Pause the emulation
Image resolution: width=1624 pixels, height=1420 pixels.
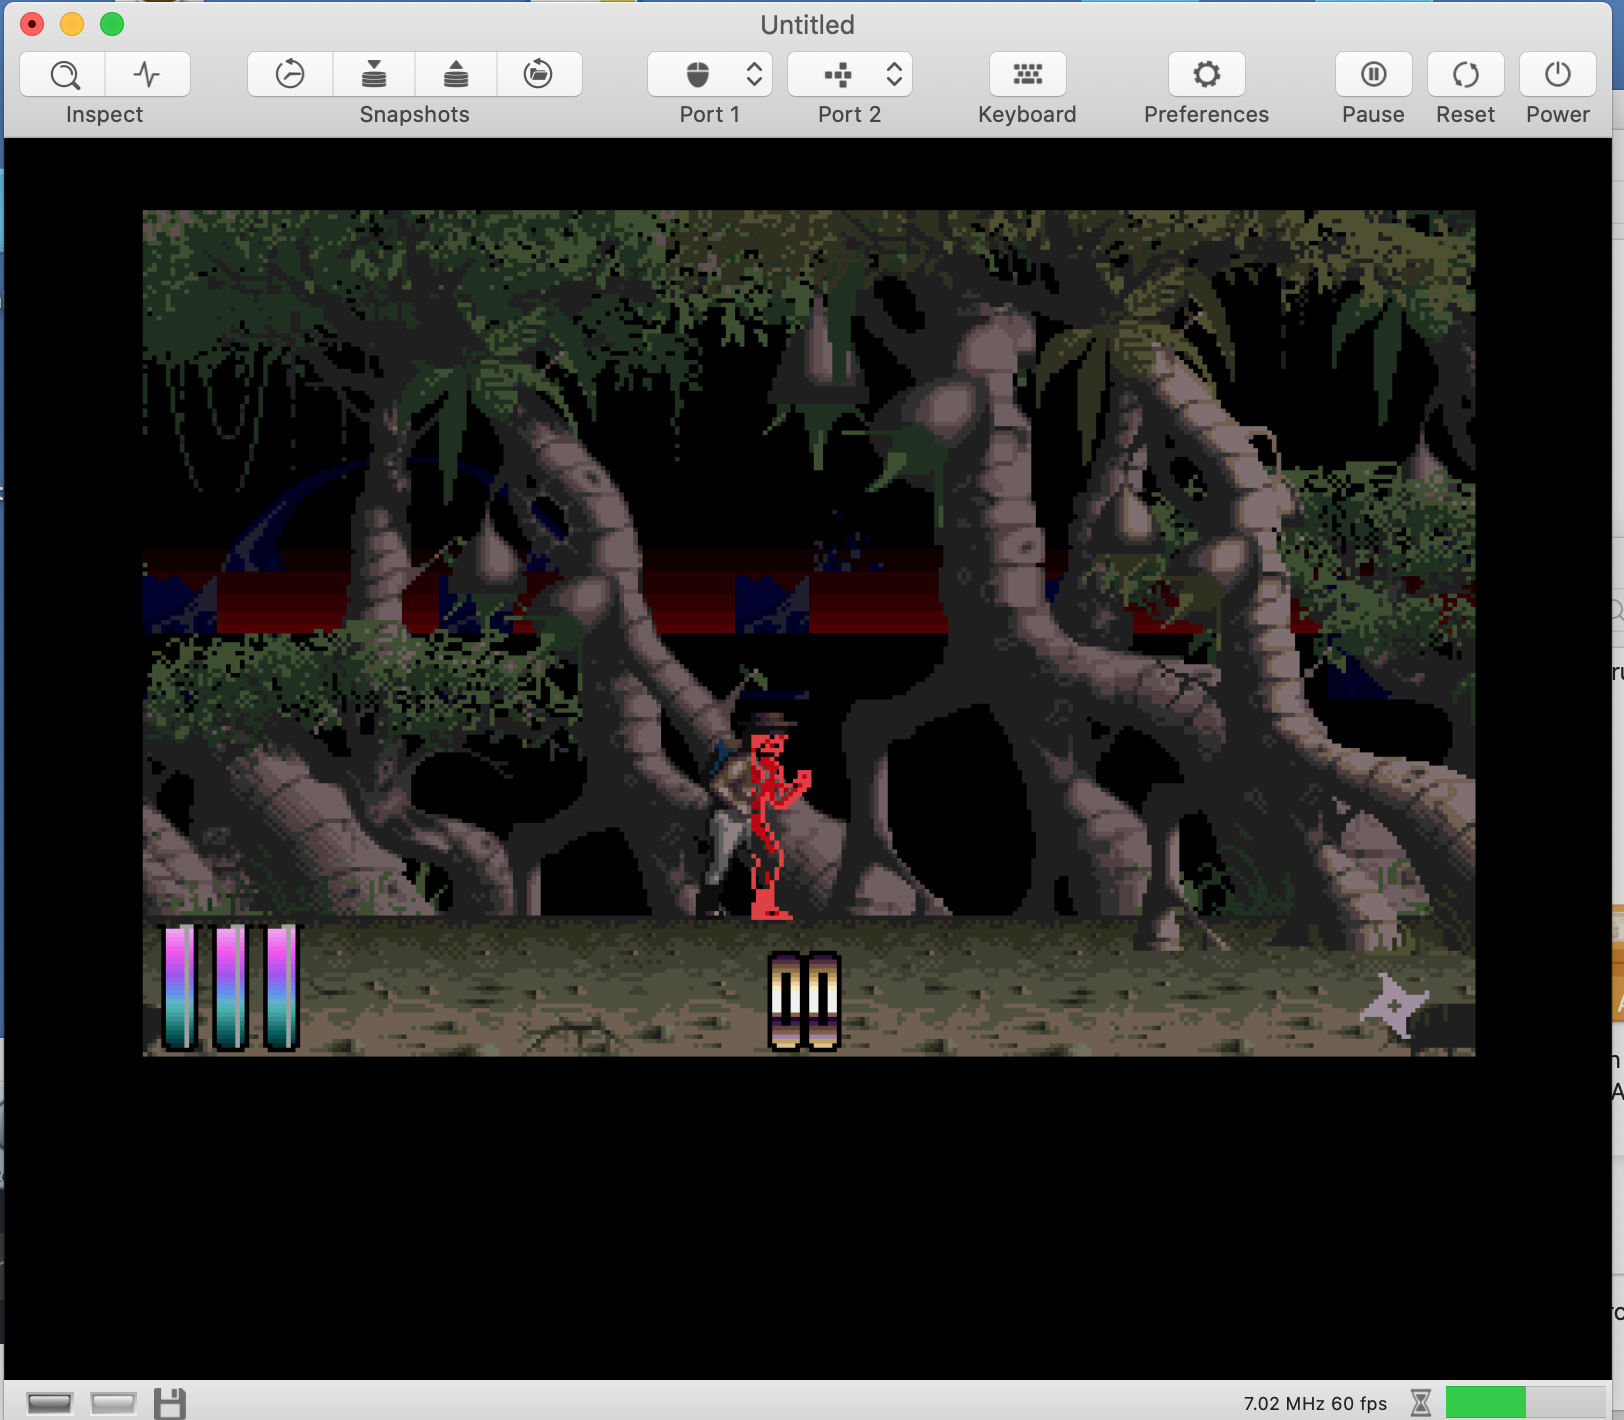click(1374, 75)
